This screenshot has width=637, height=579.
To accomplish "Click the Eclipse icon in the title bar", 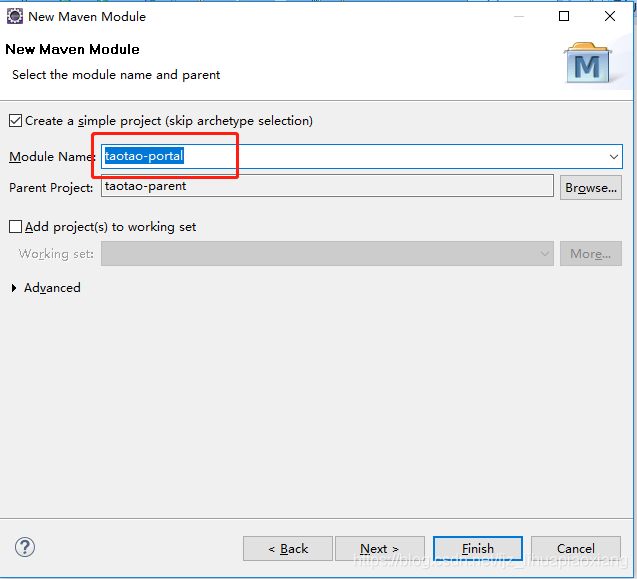I will tap(15, 16).
